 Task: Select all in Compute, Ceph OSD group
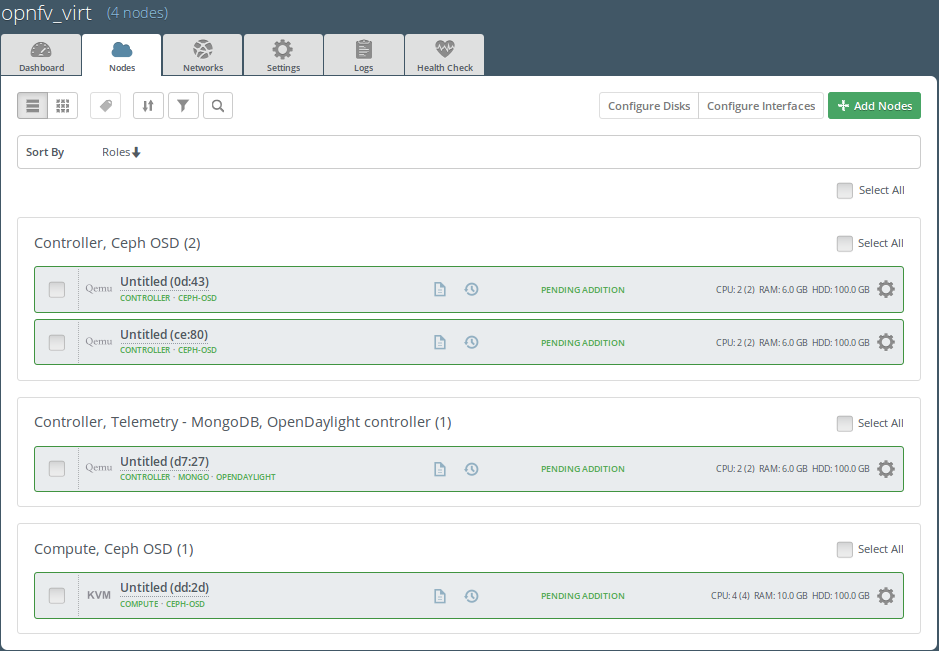click(845, 549)
